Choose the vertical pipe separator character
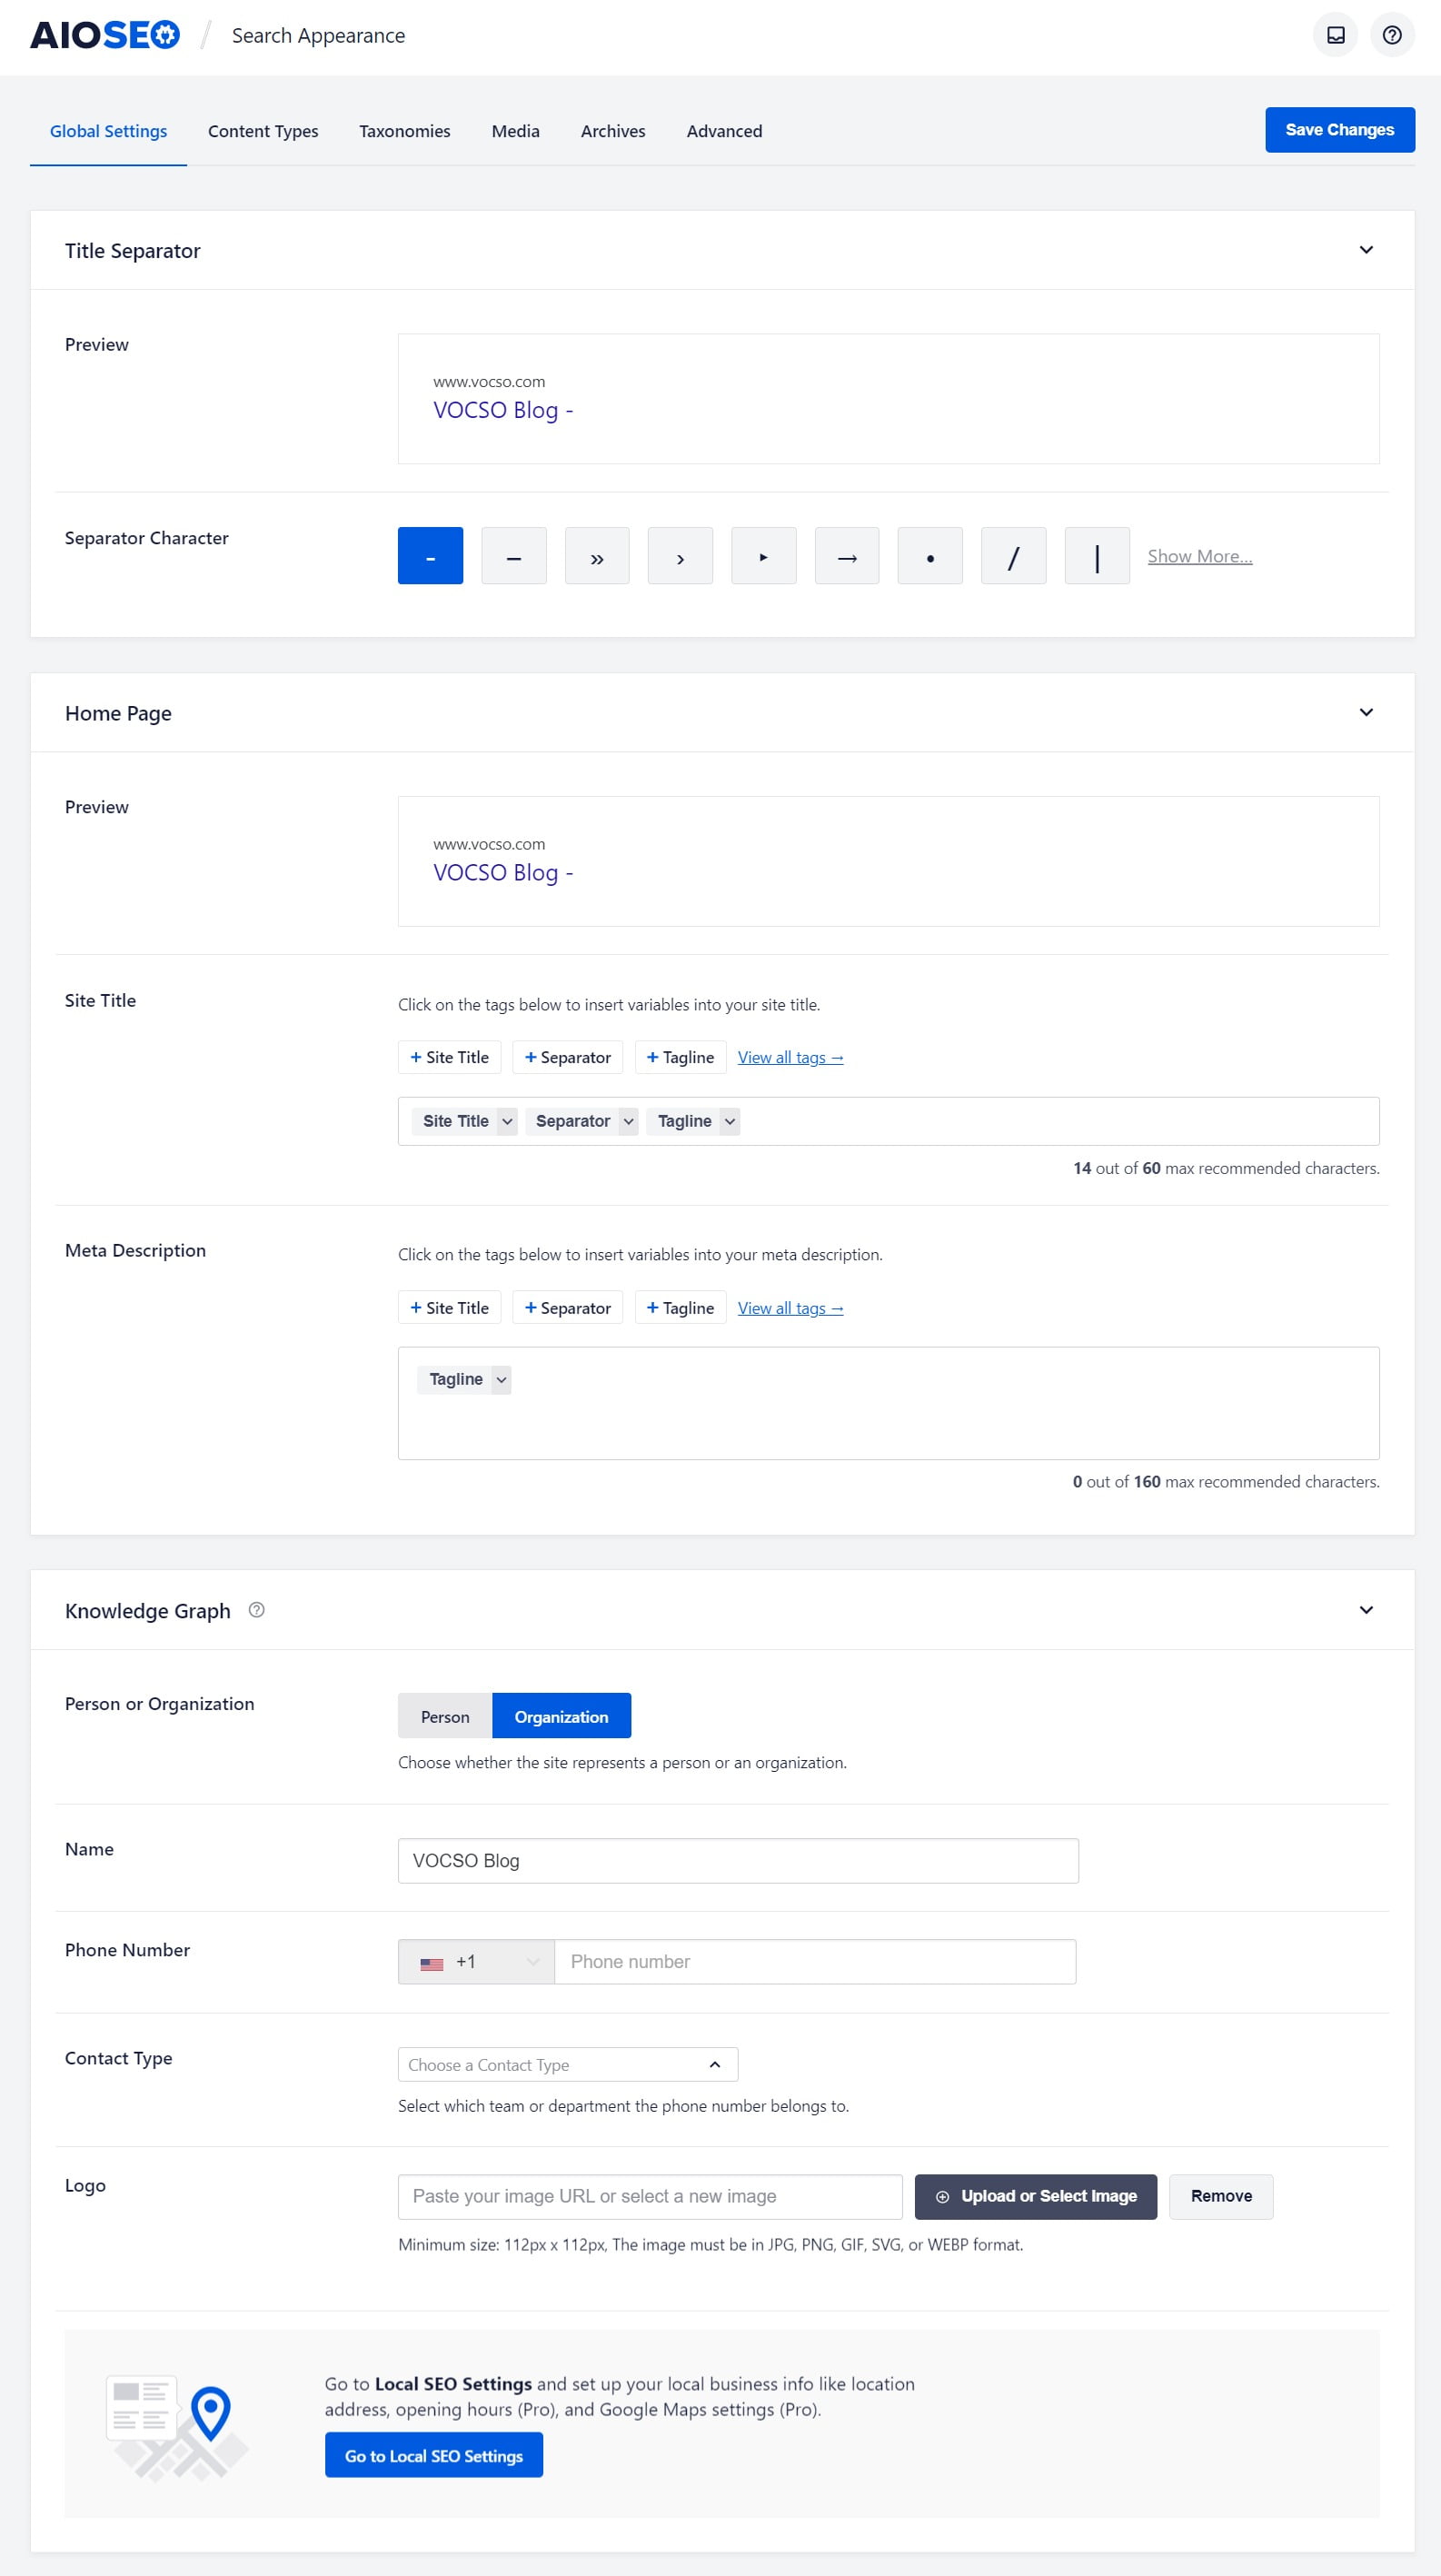 [1097, 556]
